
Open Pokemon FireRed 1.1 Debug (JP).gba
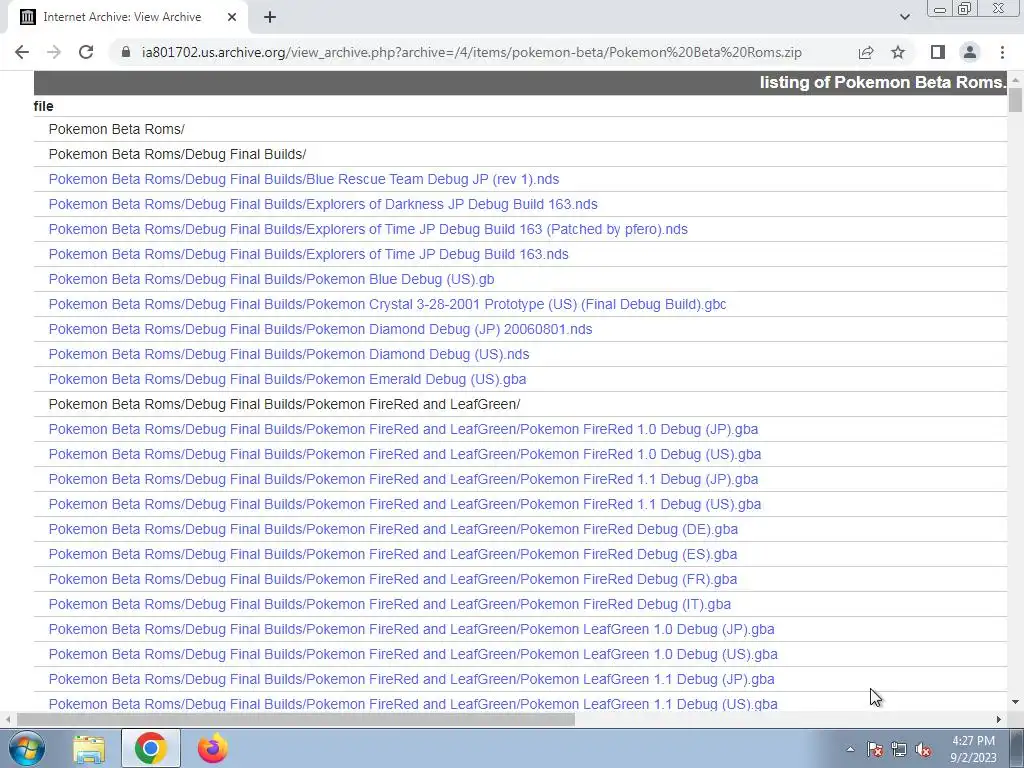(x=403, y=479)
